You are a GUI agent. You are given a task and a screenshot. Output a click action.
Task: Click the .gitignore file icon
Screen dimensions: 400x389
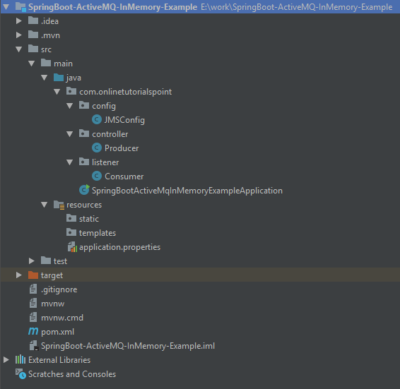(33, 289)
